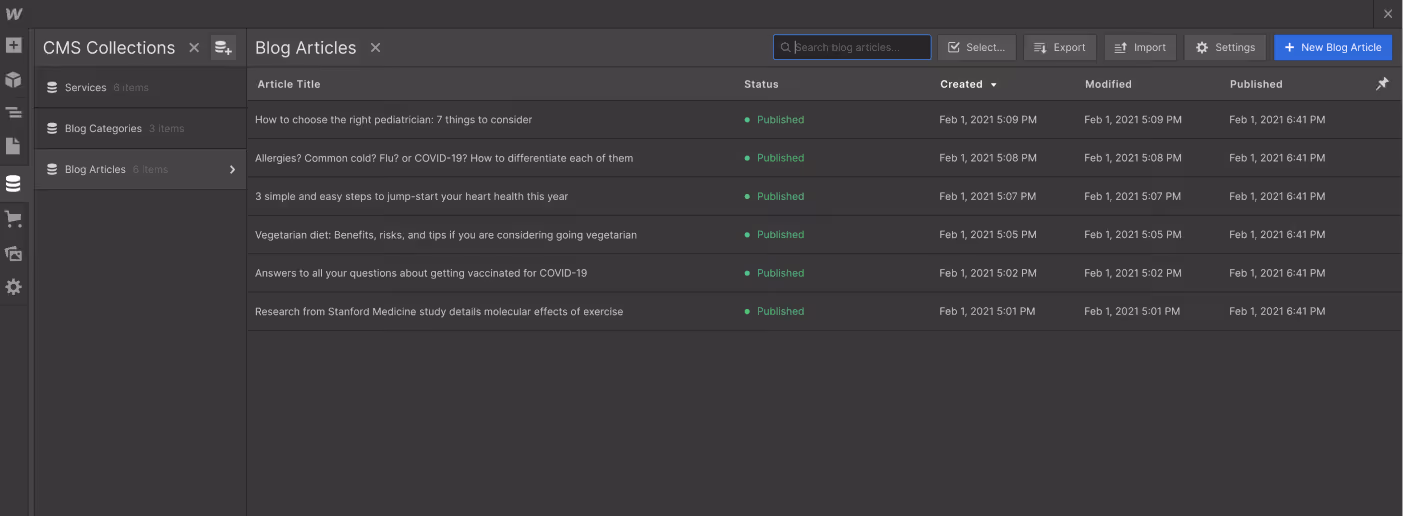1403x516 pixels.
Task: Click the Select... items button
Action: (977, 47)
